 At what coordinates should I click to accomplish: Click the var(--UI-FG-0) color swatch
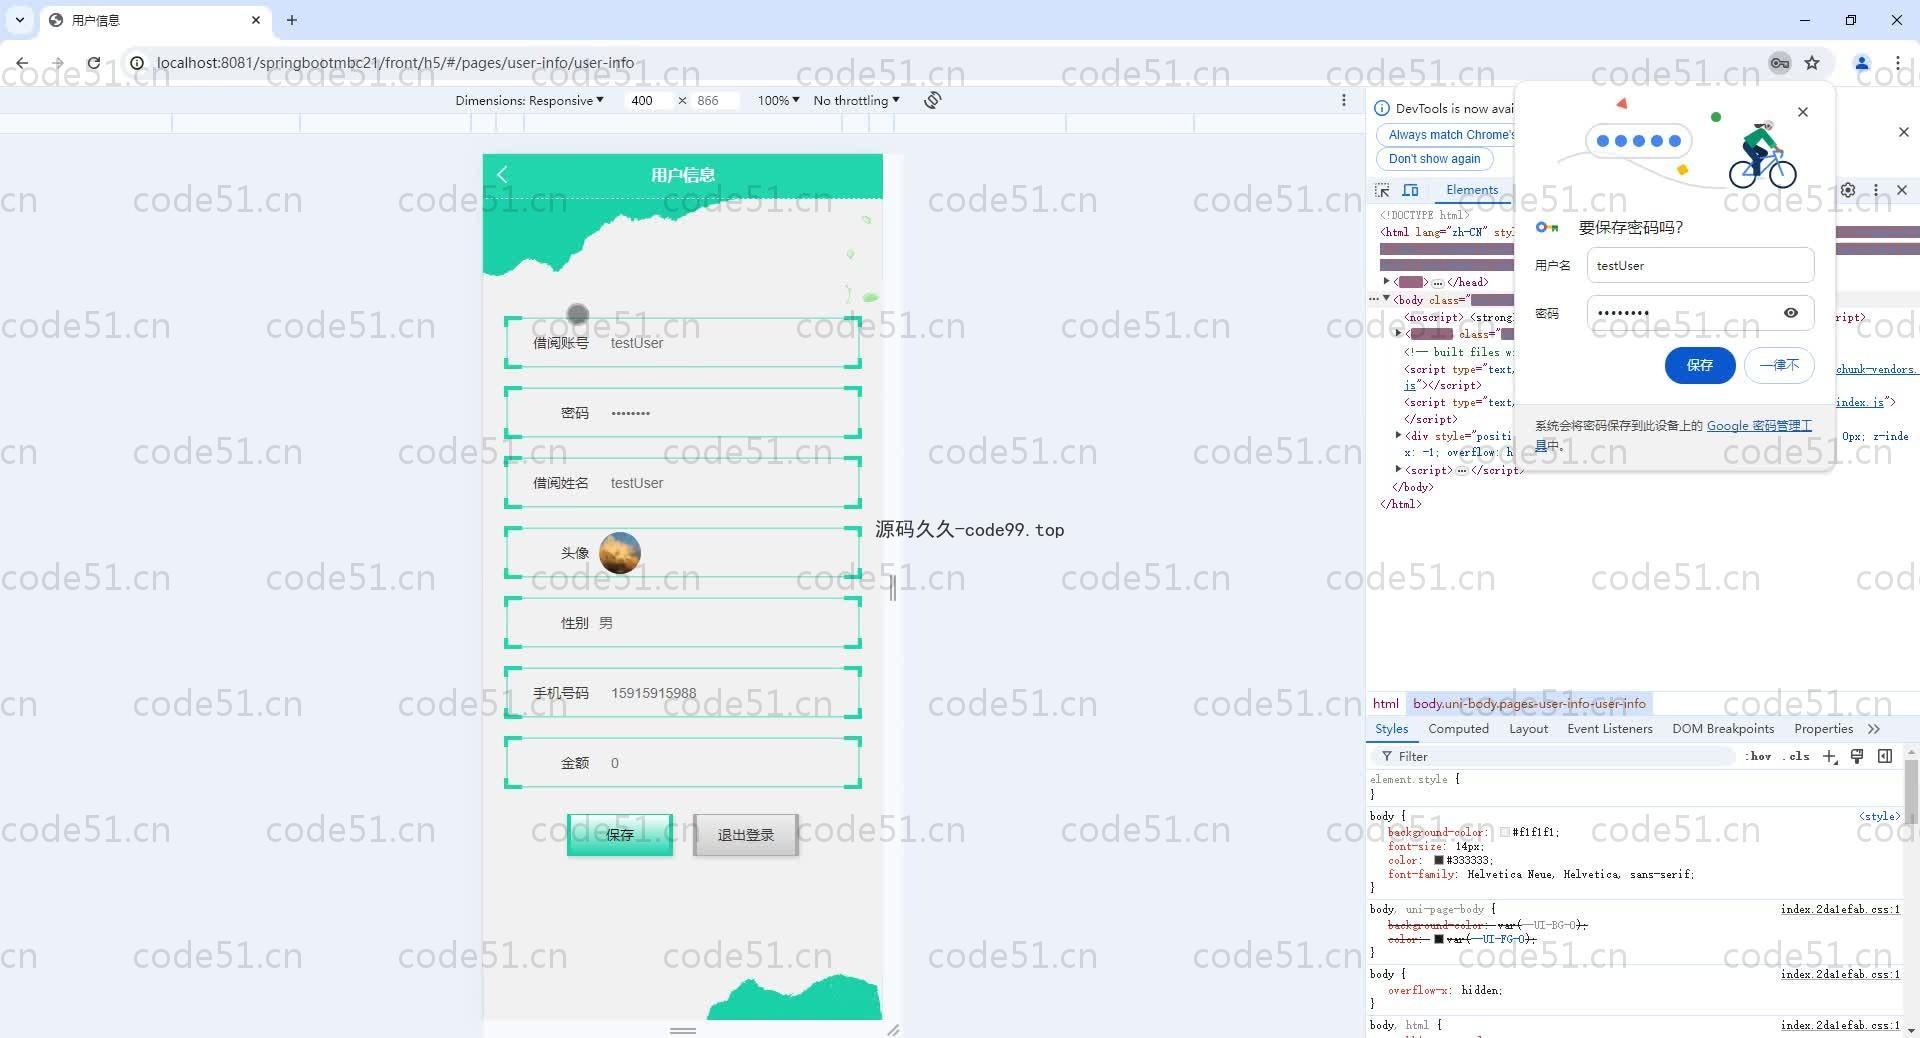[1439, 939]
